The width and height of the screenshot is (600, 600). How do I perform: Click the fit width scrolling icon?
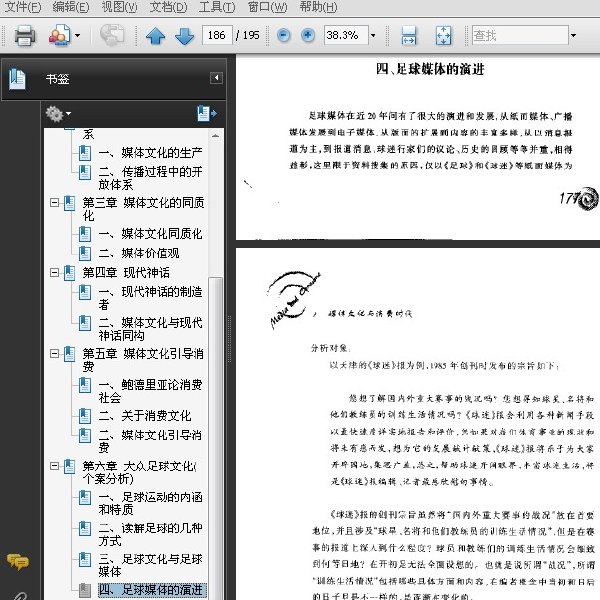point(409,36)
